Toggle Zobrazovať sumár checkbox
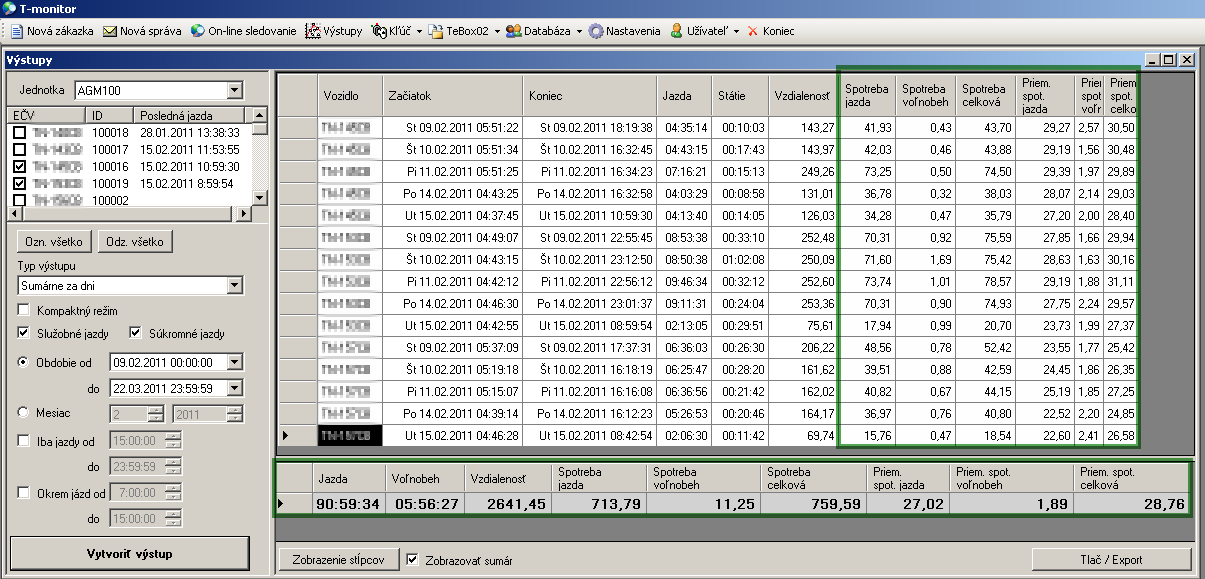Viewport: 1205px width, 579px height. pyautogui.click(x=414, y=560)
